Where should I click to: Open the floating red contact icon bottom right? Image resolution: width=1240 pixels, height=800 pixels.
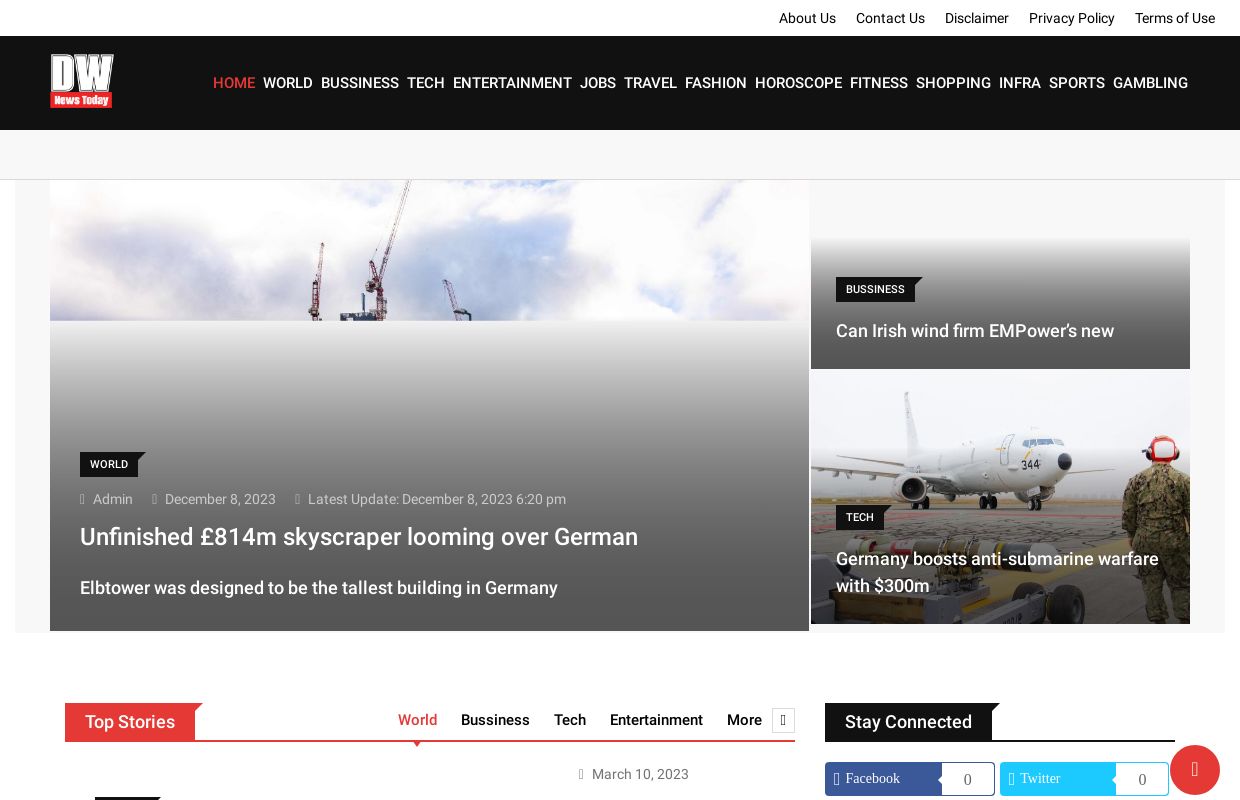pyautogui.click(x=1195, y=770)
